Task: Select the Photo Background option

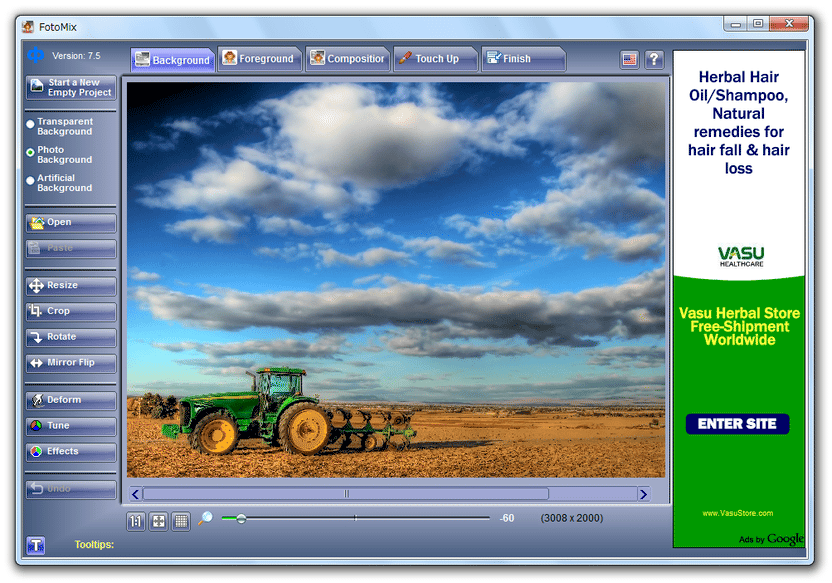Action: point(31,153)
